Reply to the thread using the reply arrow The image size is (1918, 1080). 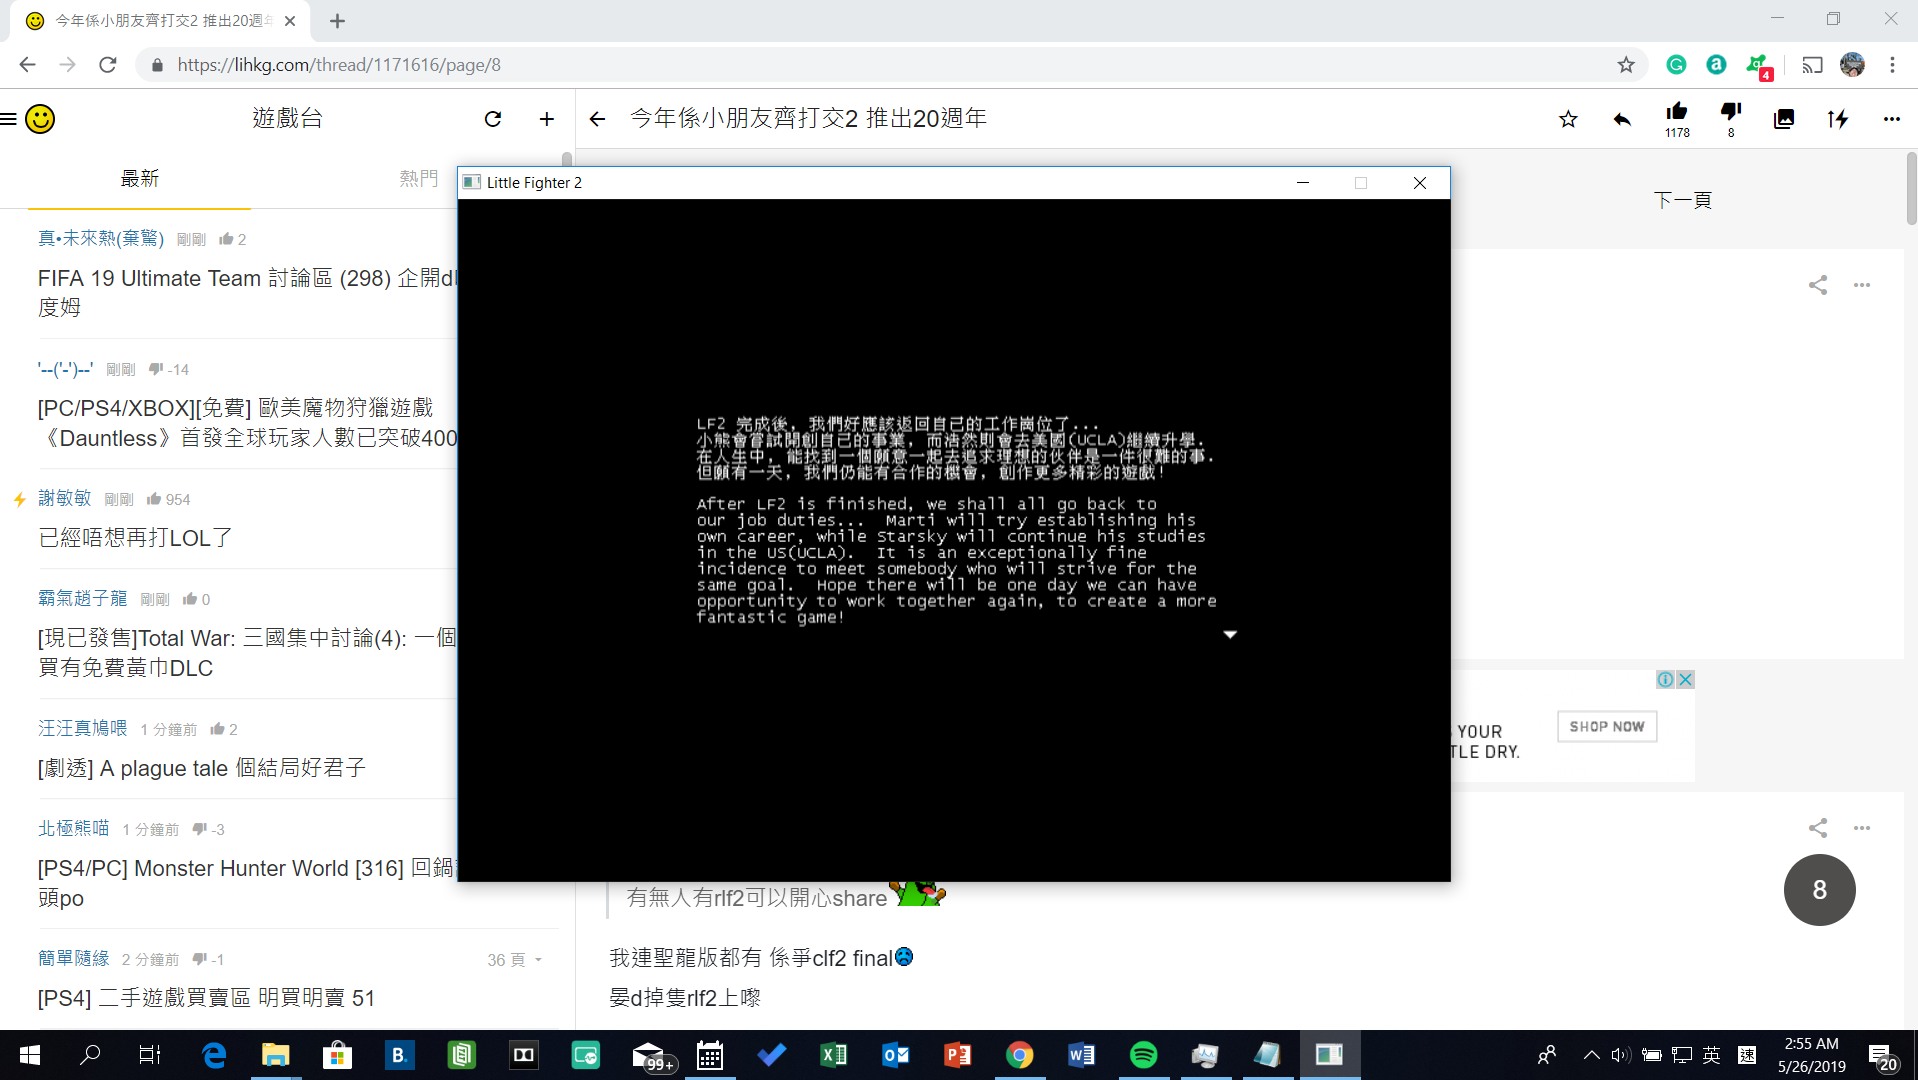click(1622, 119)
